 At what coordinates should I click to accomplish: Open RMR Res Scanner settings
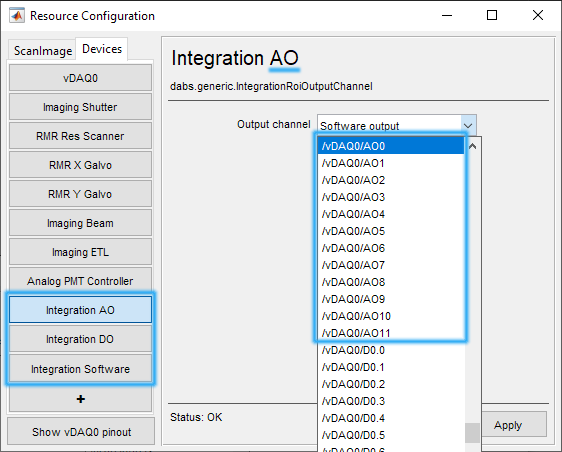[x=80, y=136]
